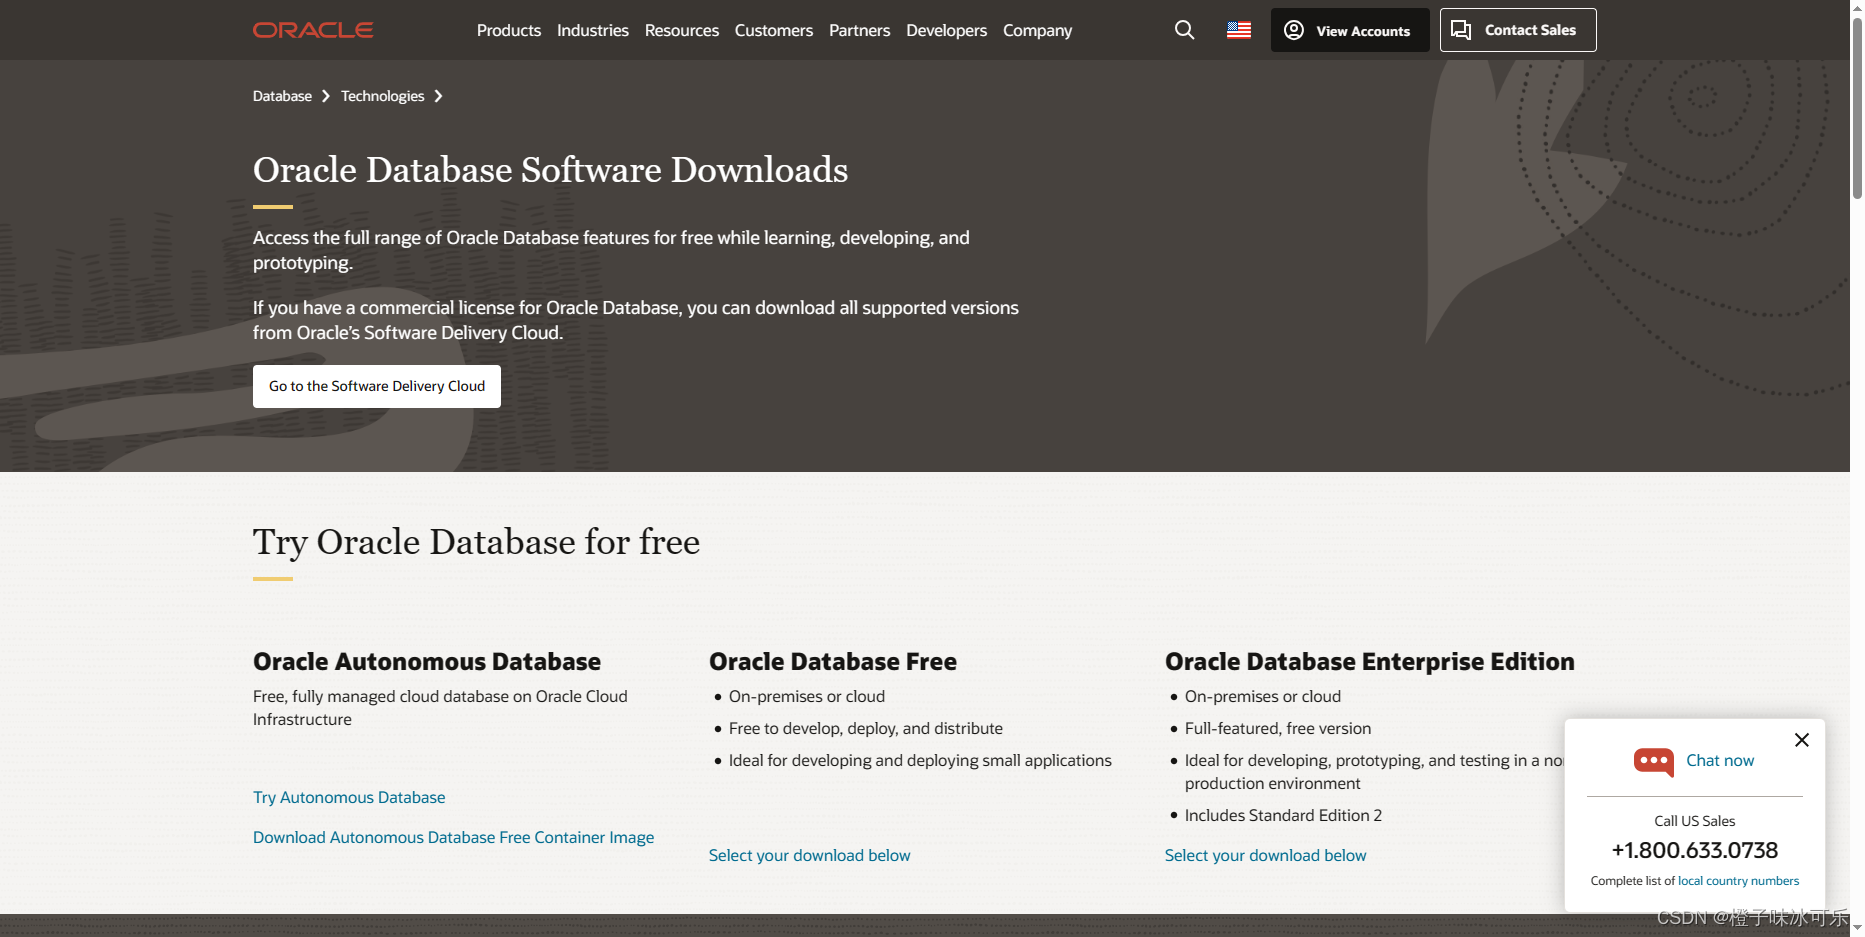
Task: Click Try Autonomous Database link
Action: click(349, 797)
